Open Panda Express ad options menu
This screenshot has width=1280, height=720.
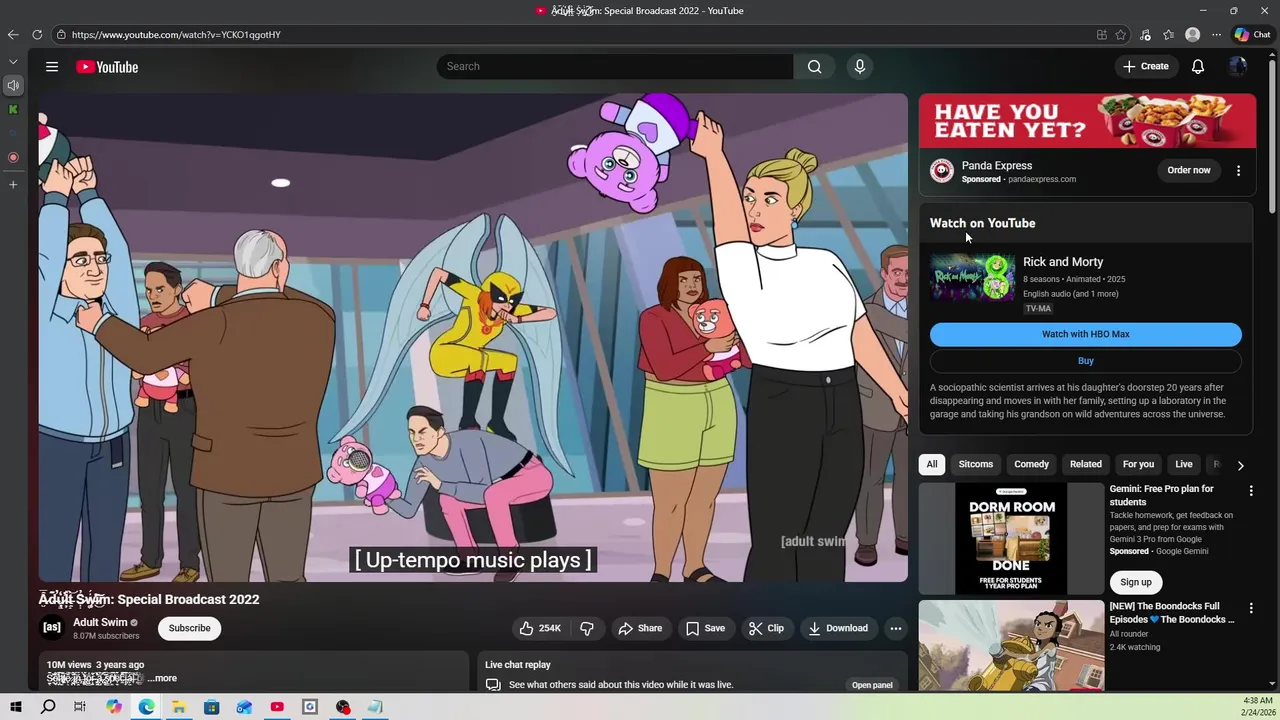[x=1238, y=170]
